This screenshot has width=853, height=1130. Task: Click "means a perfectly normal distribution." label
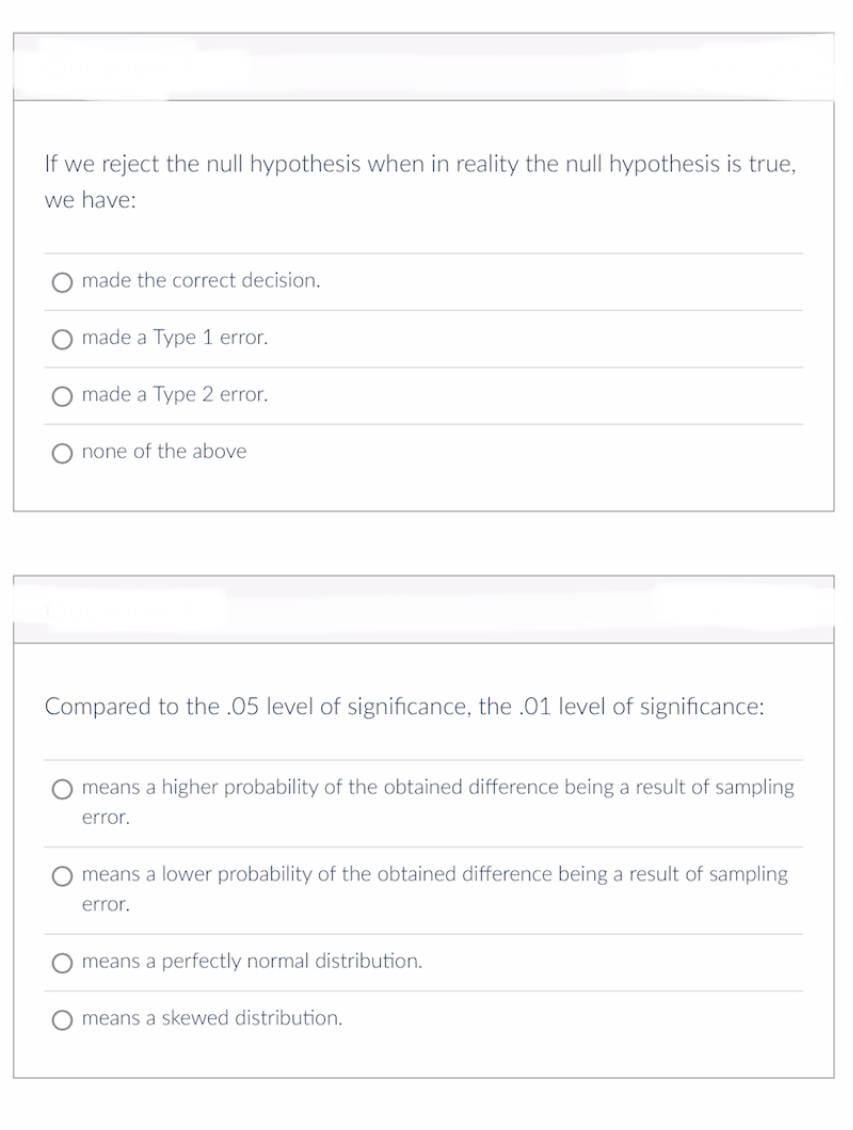[x=251, y=962]
